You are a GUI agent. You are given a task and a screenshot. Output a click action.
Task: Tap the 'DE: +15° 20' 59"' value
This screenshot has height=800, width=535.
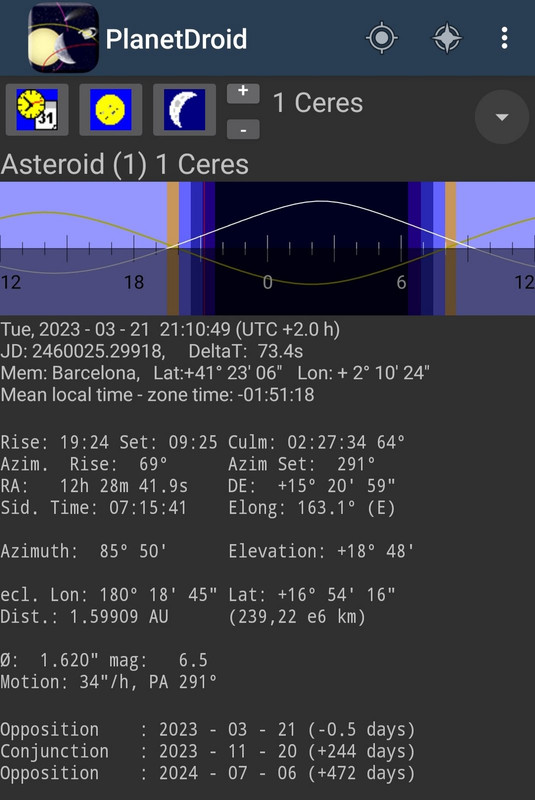[312, 486]
